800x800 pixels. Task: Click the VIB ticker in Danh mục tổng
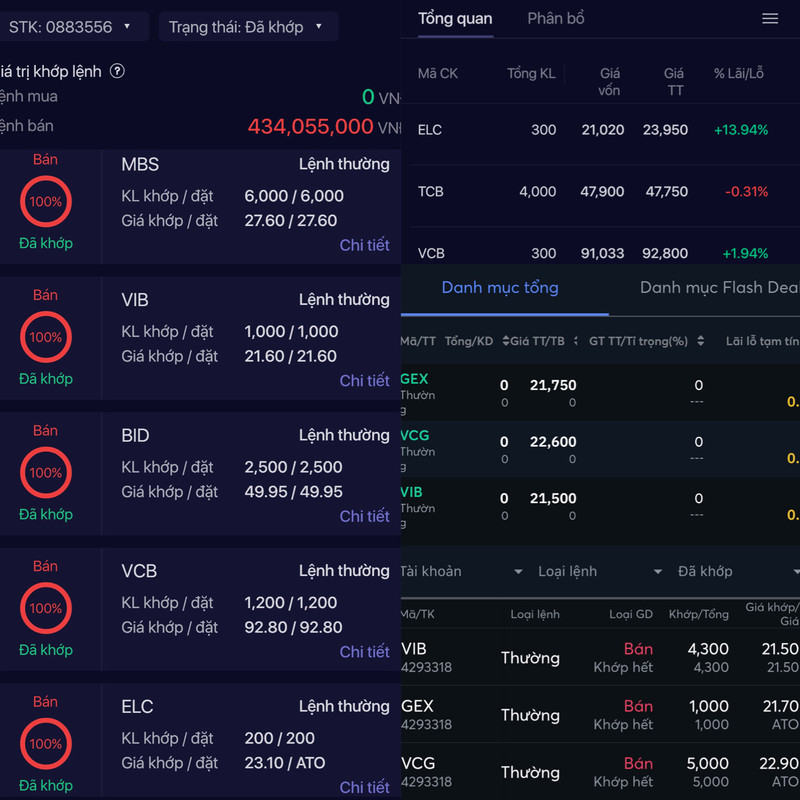[x=412, y=492]
